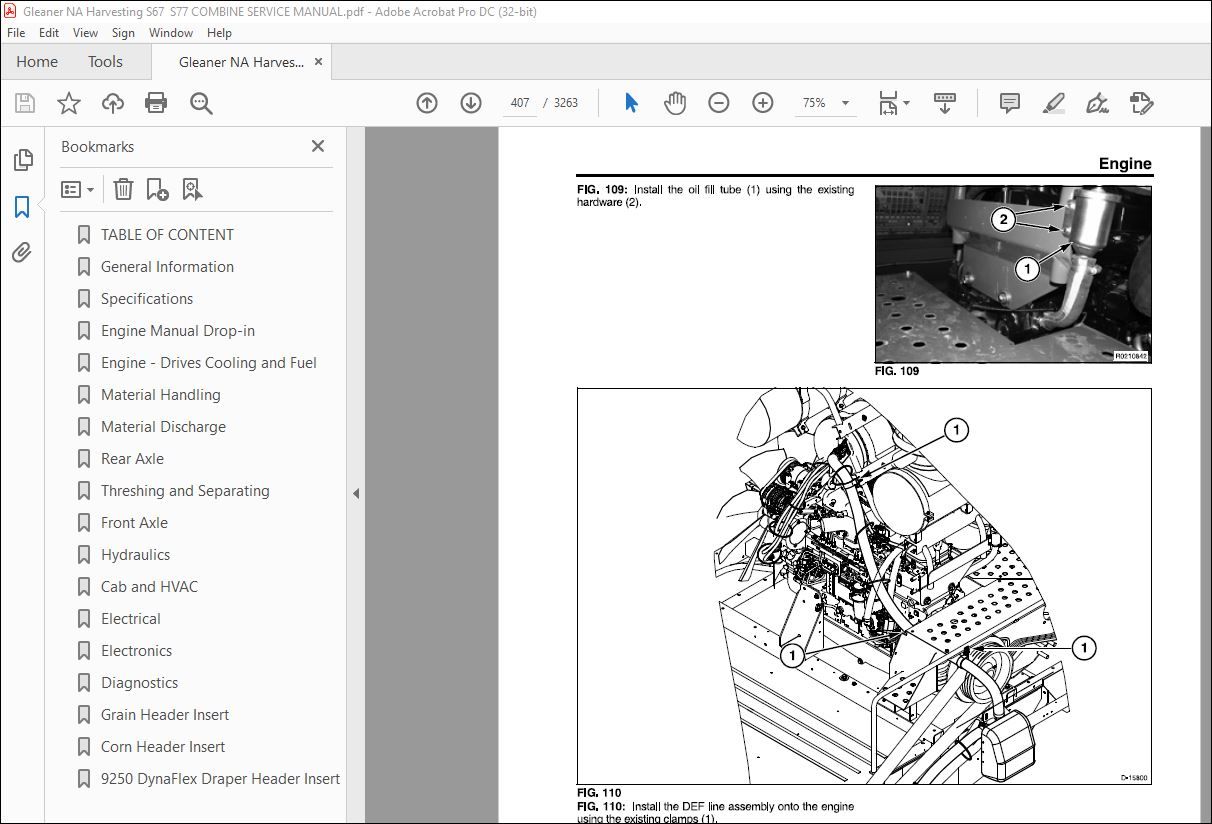Image resolution: width=1212 pixels, height=824 pixels.
Task: Toggle the Selection arrow tool
Action: [631, 102]
